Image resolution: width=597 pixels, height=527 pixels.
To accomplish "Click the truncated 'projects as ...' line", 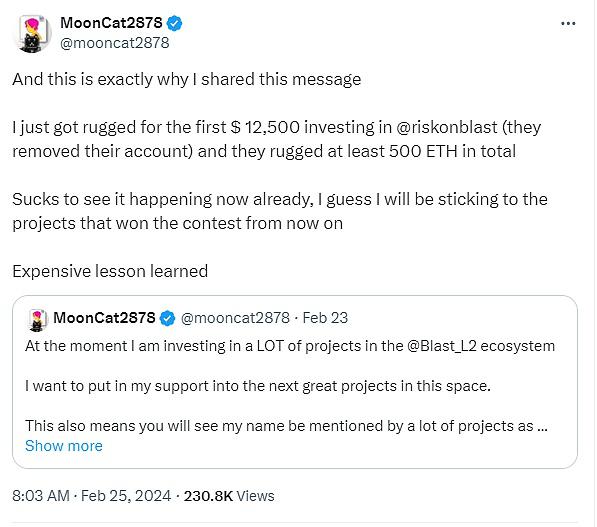I will (286, 426).
